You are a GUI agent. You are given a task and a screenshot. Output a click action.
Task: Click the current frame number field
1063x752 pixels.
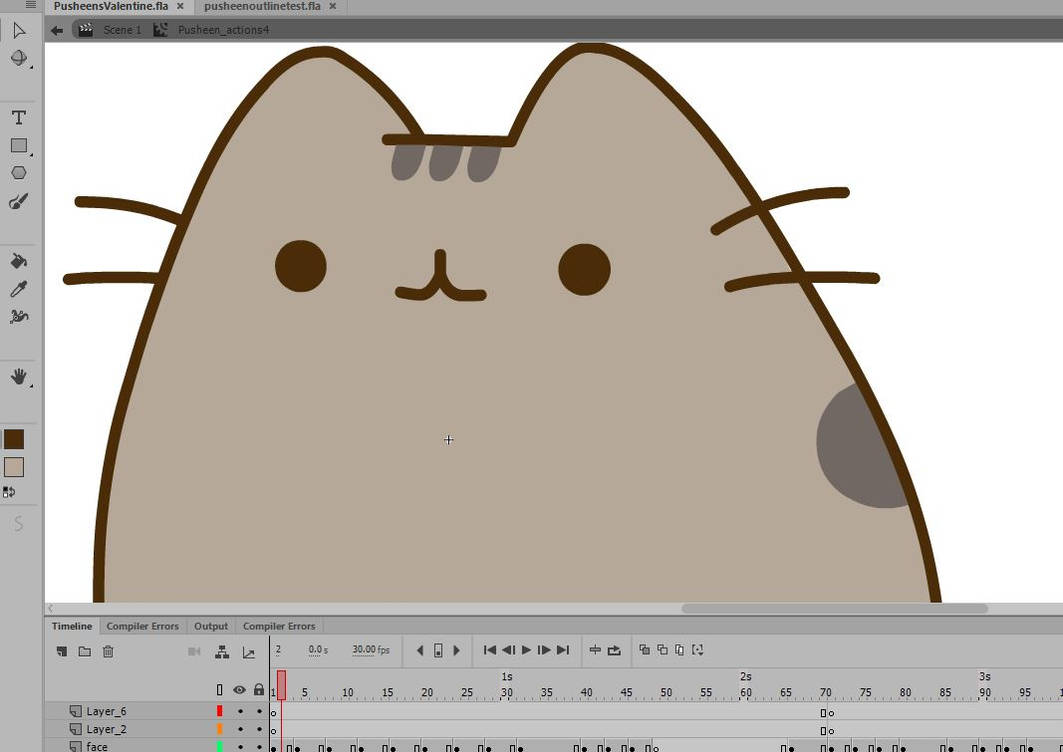pyautogui.click(x=278, y=650)
